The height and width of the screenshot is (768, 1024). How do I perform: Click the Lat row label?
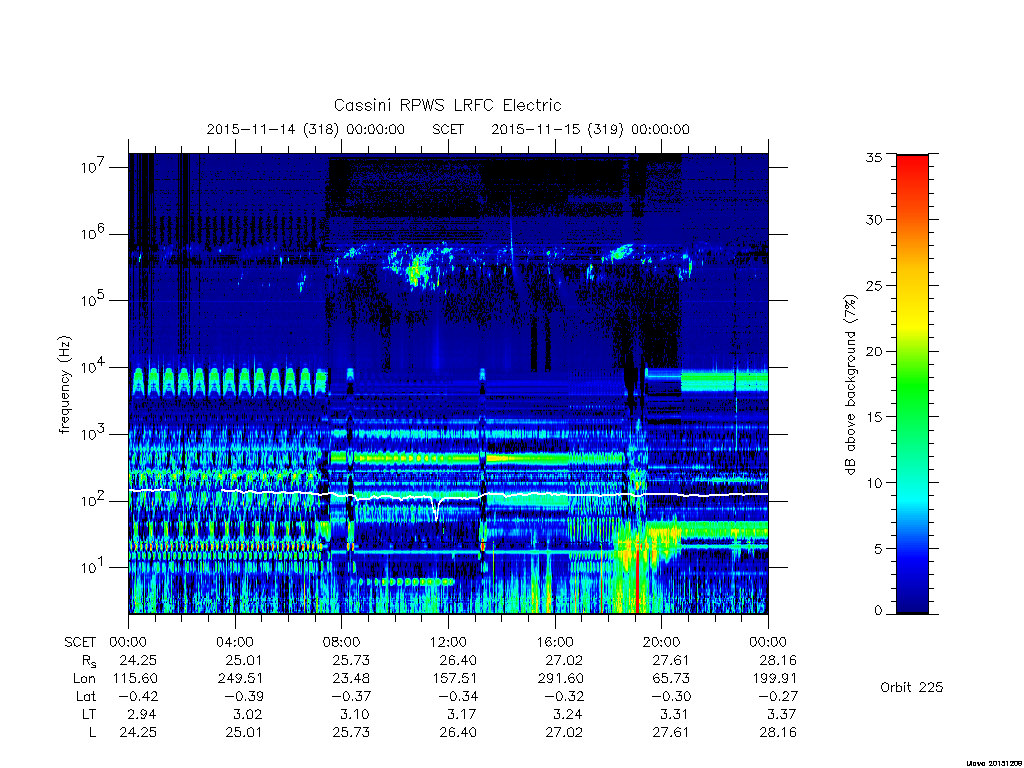[86, 696]
